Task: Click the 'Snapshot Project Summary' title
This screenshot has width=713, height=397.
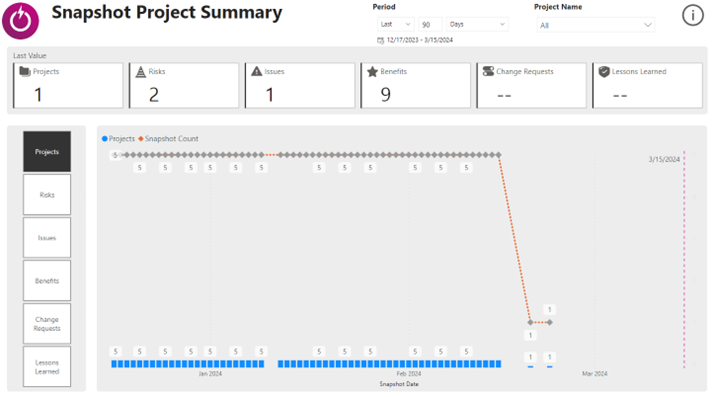Action: pos(167,12)
